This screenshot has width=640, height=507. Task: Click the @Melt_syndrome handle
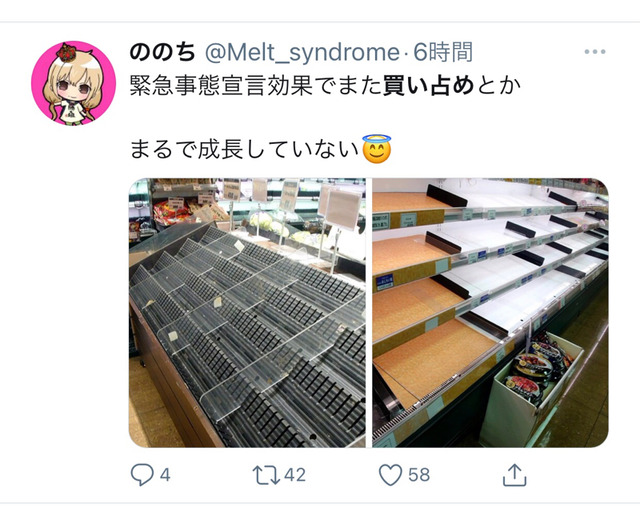(x=302, y=53)
